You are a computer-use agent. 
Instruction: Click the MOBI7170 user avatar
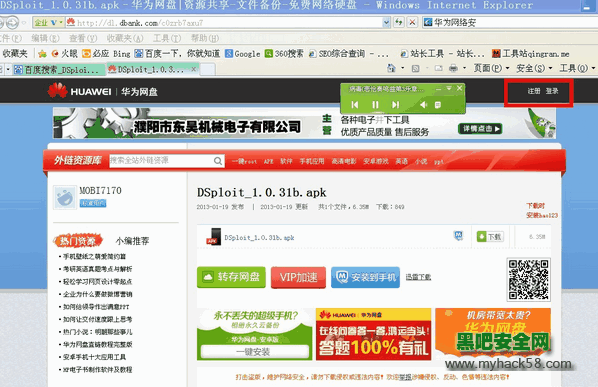coord(65,197)
